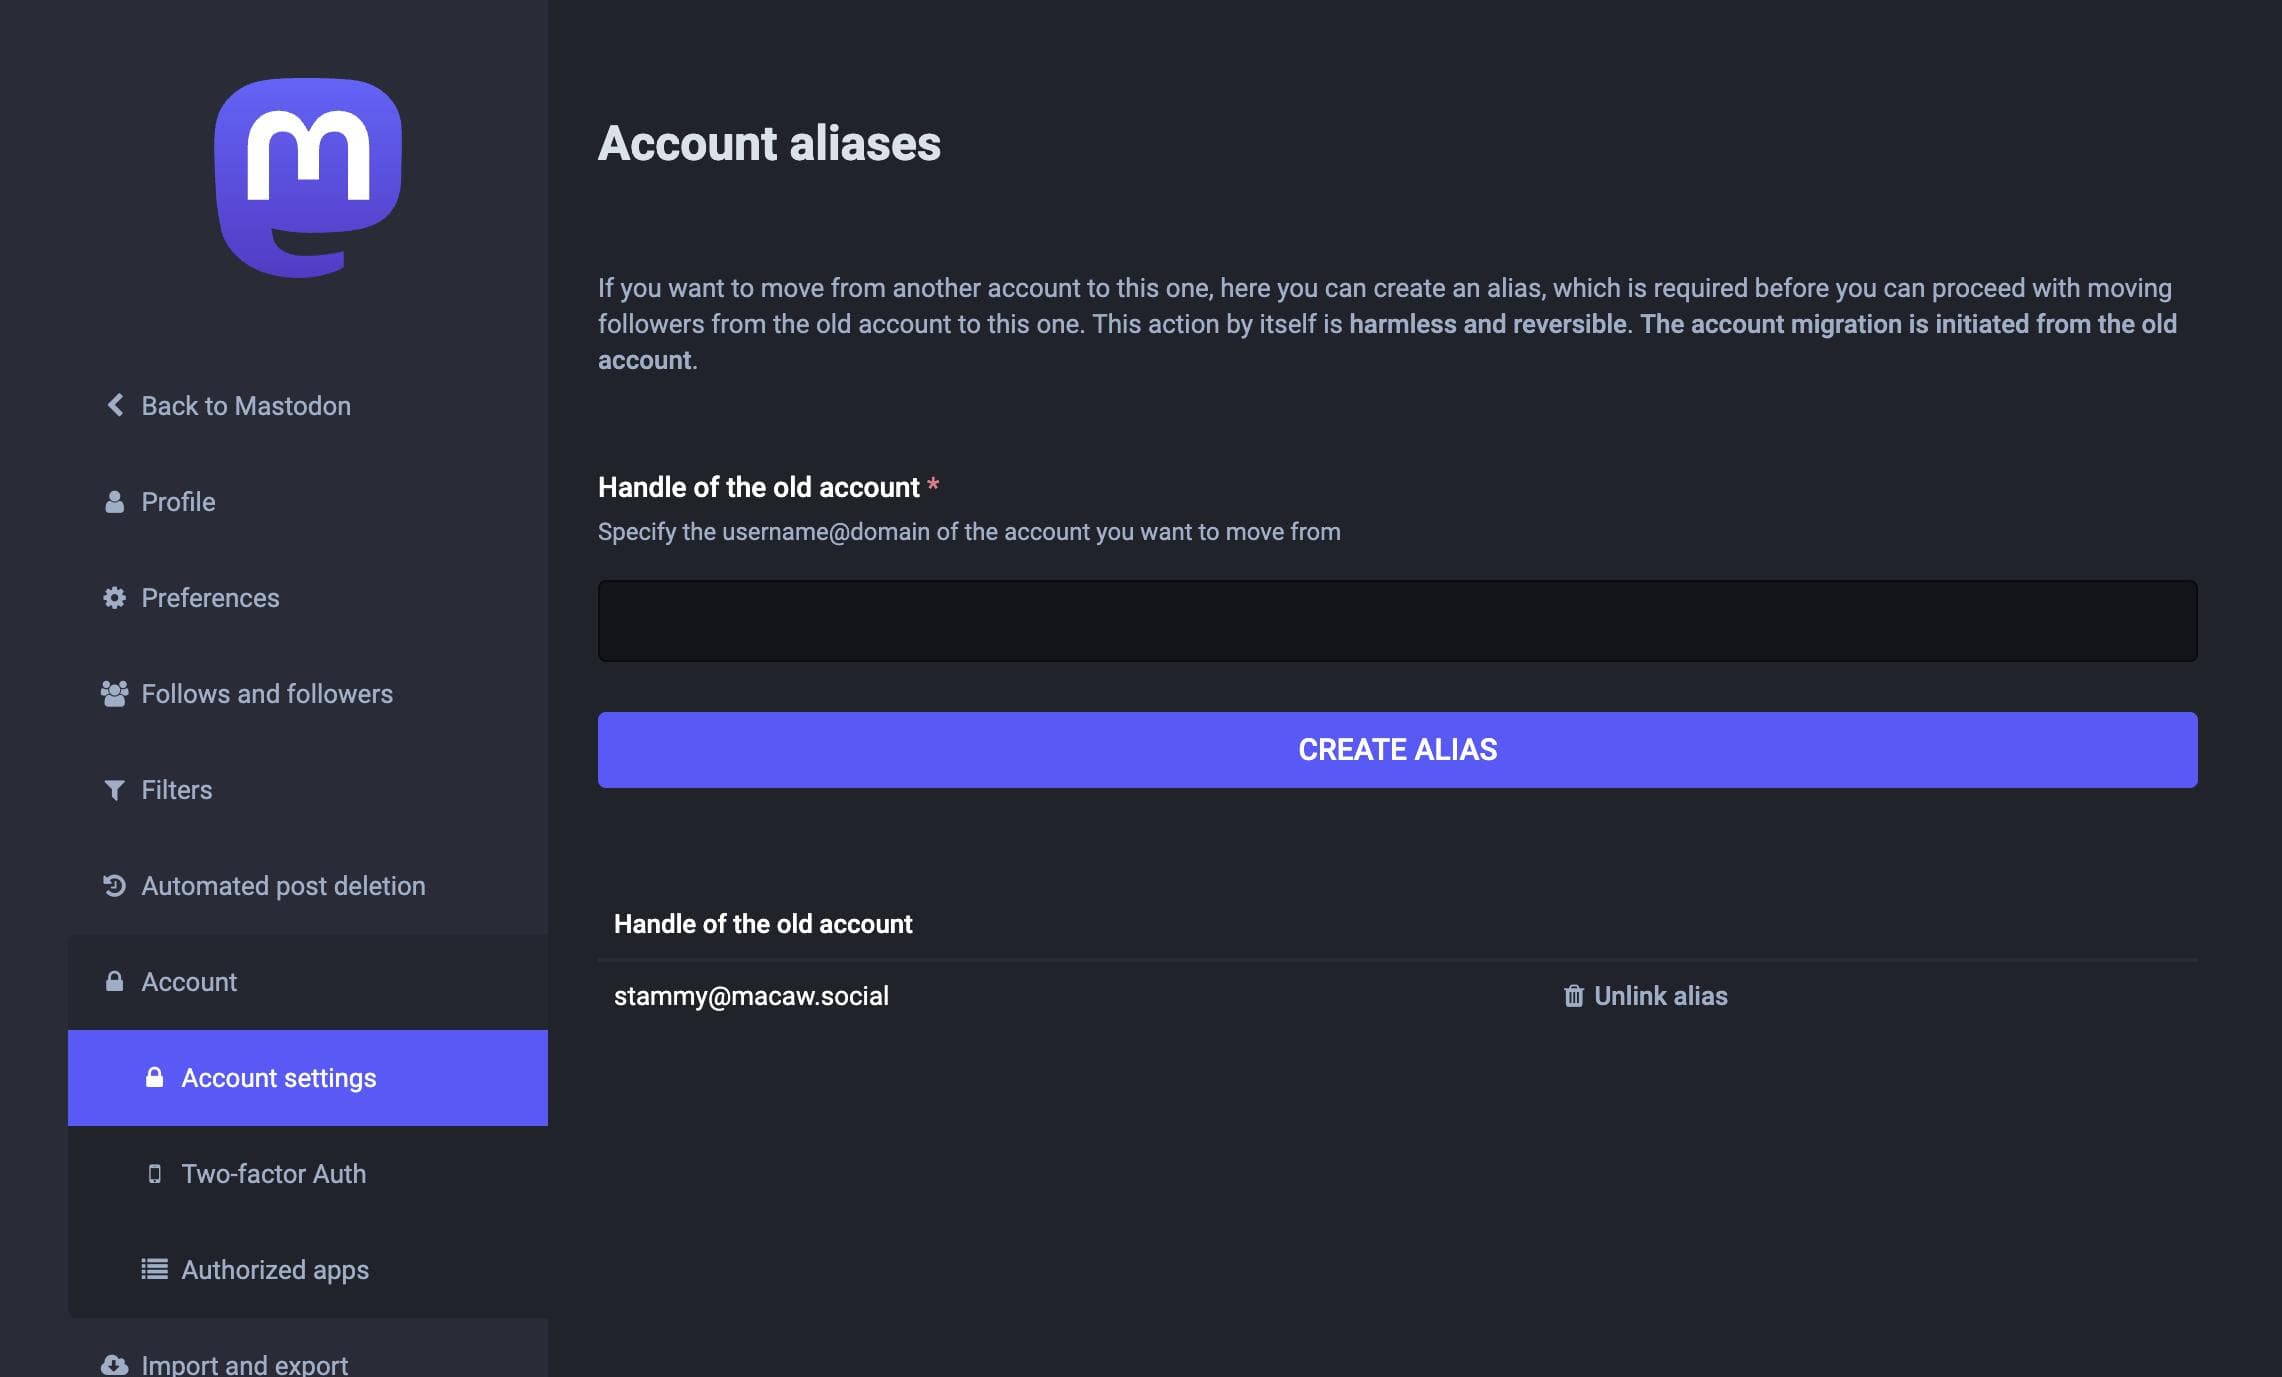Unlink the stammy@macaw.social alias
The image size is (2282, 1377).
[1646, 996]
